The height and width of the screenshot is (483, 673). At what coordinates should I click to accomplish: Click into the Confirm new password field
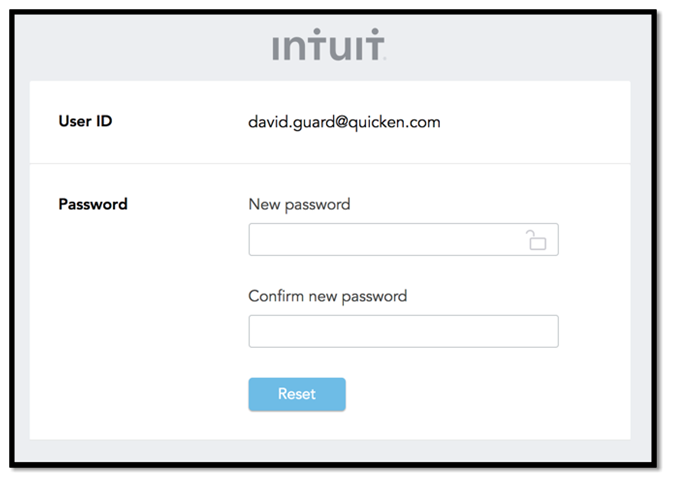tap(403, 331)
